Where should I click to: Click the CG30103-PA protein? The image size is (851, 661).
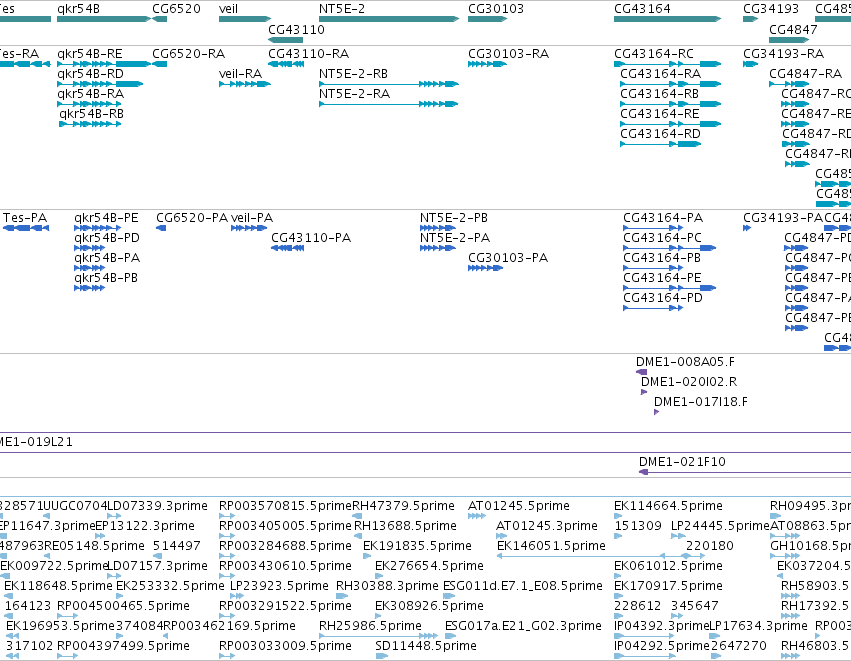486,268
